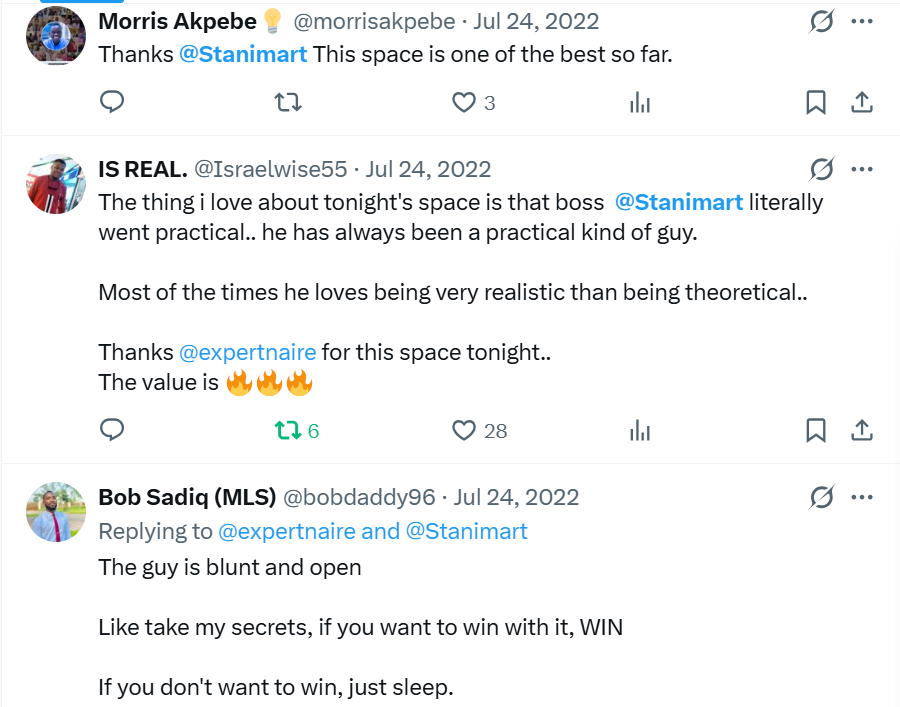Open the more options menu on Bob Sadiq's tweet
Viewport: 900px width, 707px height.
click(862, 497)
